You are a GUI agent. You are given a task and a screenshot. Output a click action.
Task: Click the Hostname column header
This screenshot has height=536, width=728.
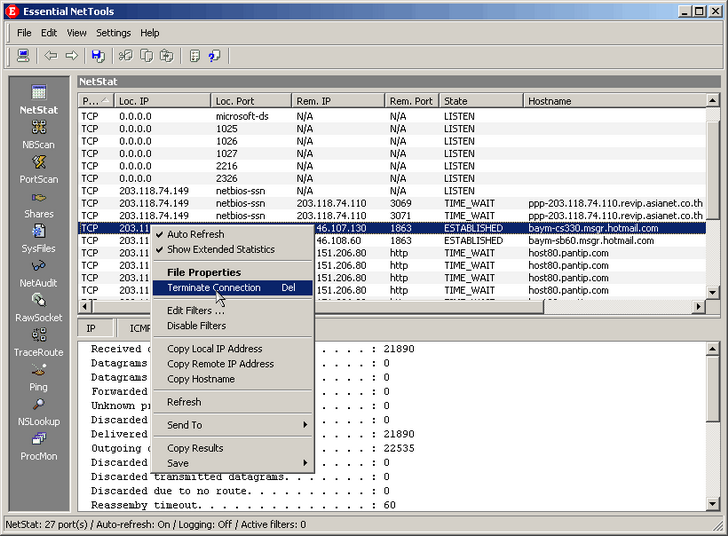click(615, 101)
